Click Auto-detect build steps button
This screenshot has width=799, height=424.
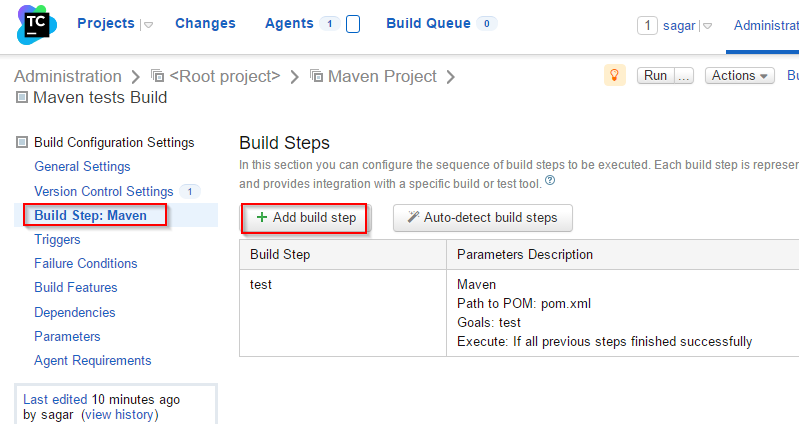click(x=482, y=217)
